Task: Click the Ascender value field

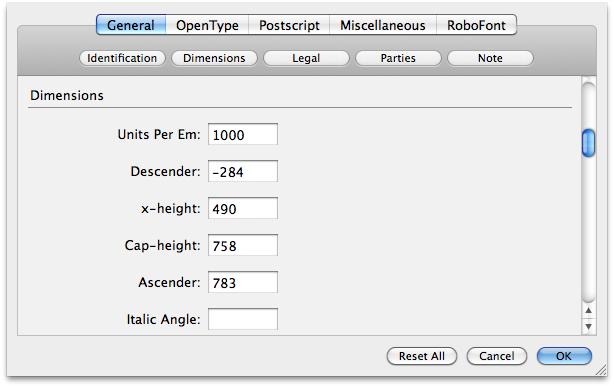Action: 243,282
